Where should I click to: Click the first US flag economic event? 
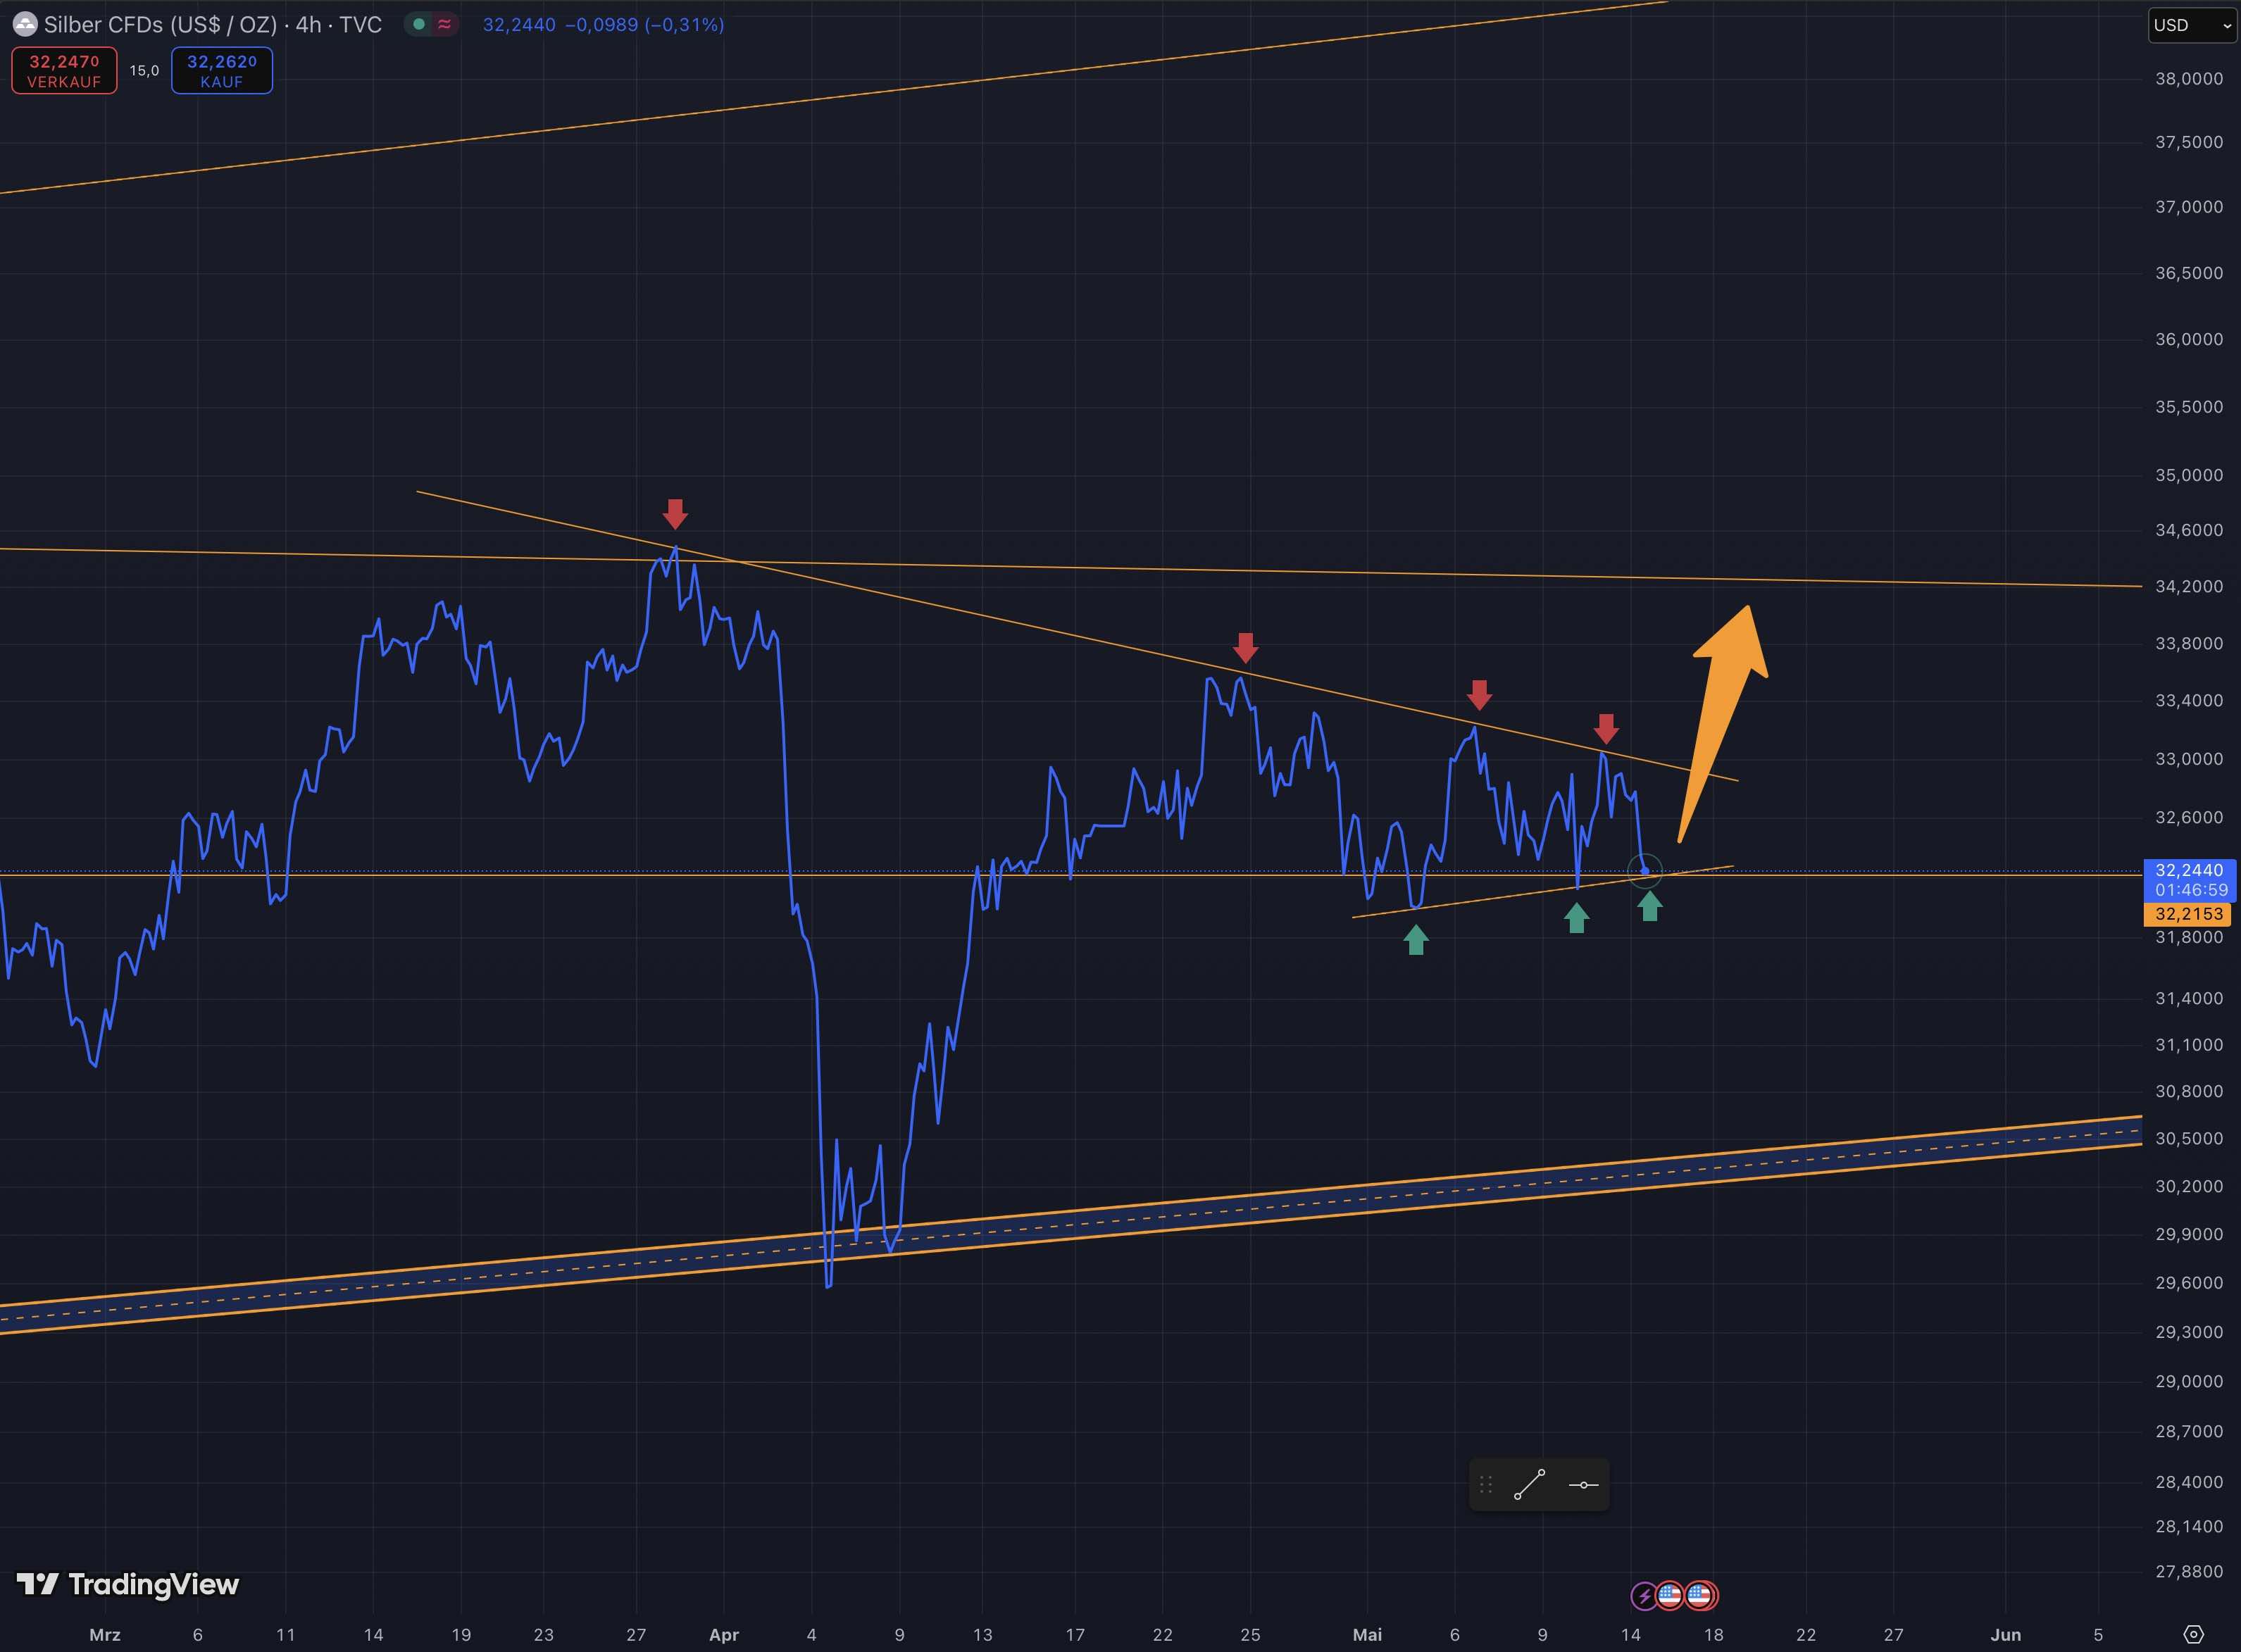(x=1669, y=1595)
